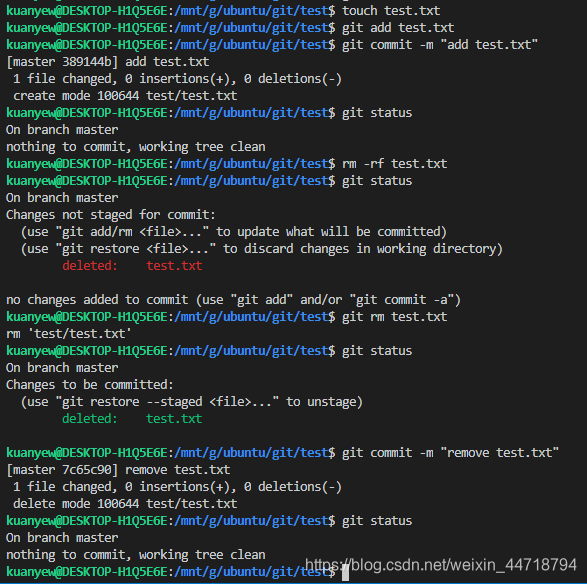
Task: Click "1 file changed" line below 389144b commit
Action: pyautogui.click(x=177, y=79)
